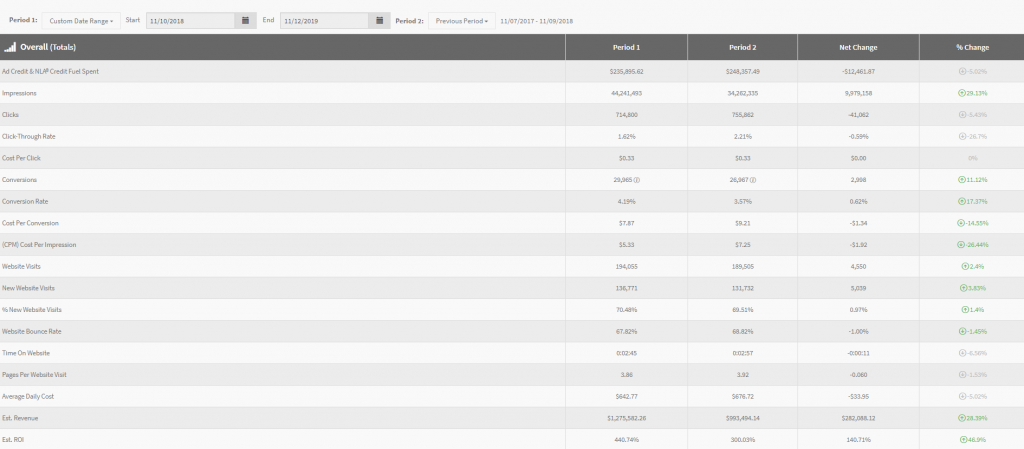1024x449 pixels.
Task: Select the Website Visits row label
Action: tap(21, 266)
